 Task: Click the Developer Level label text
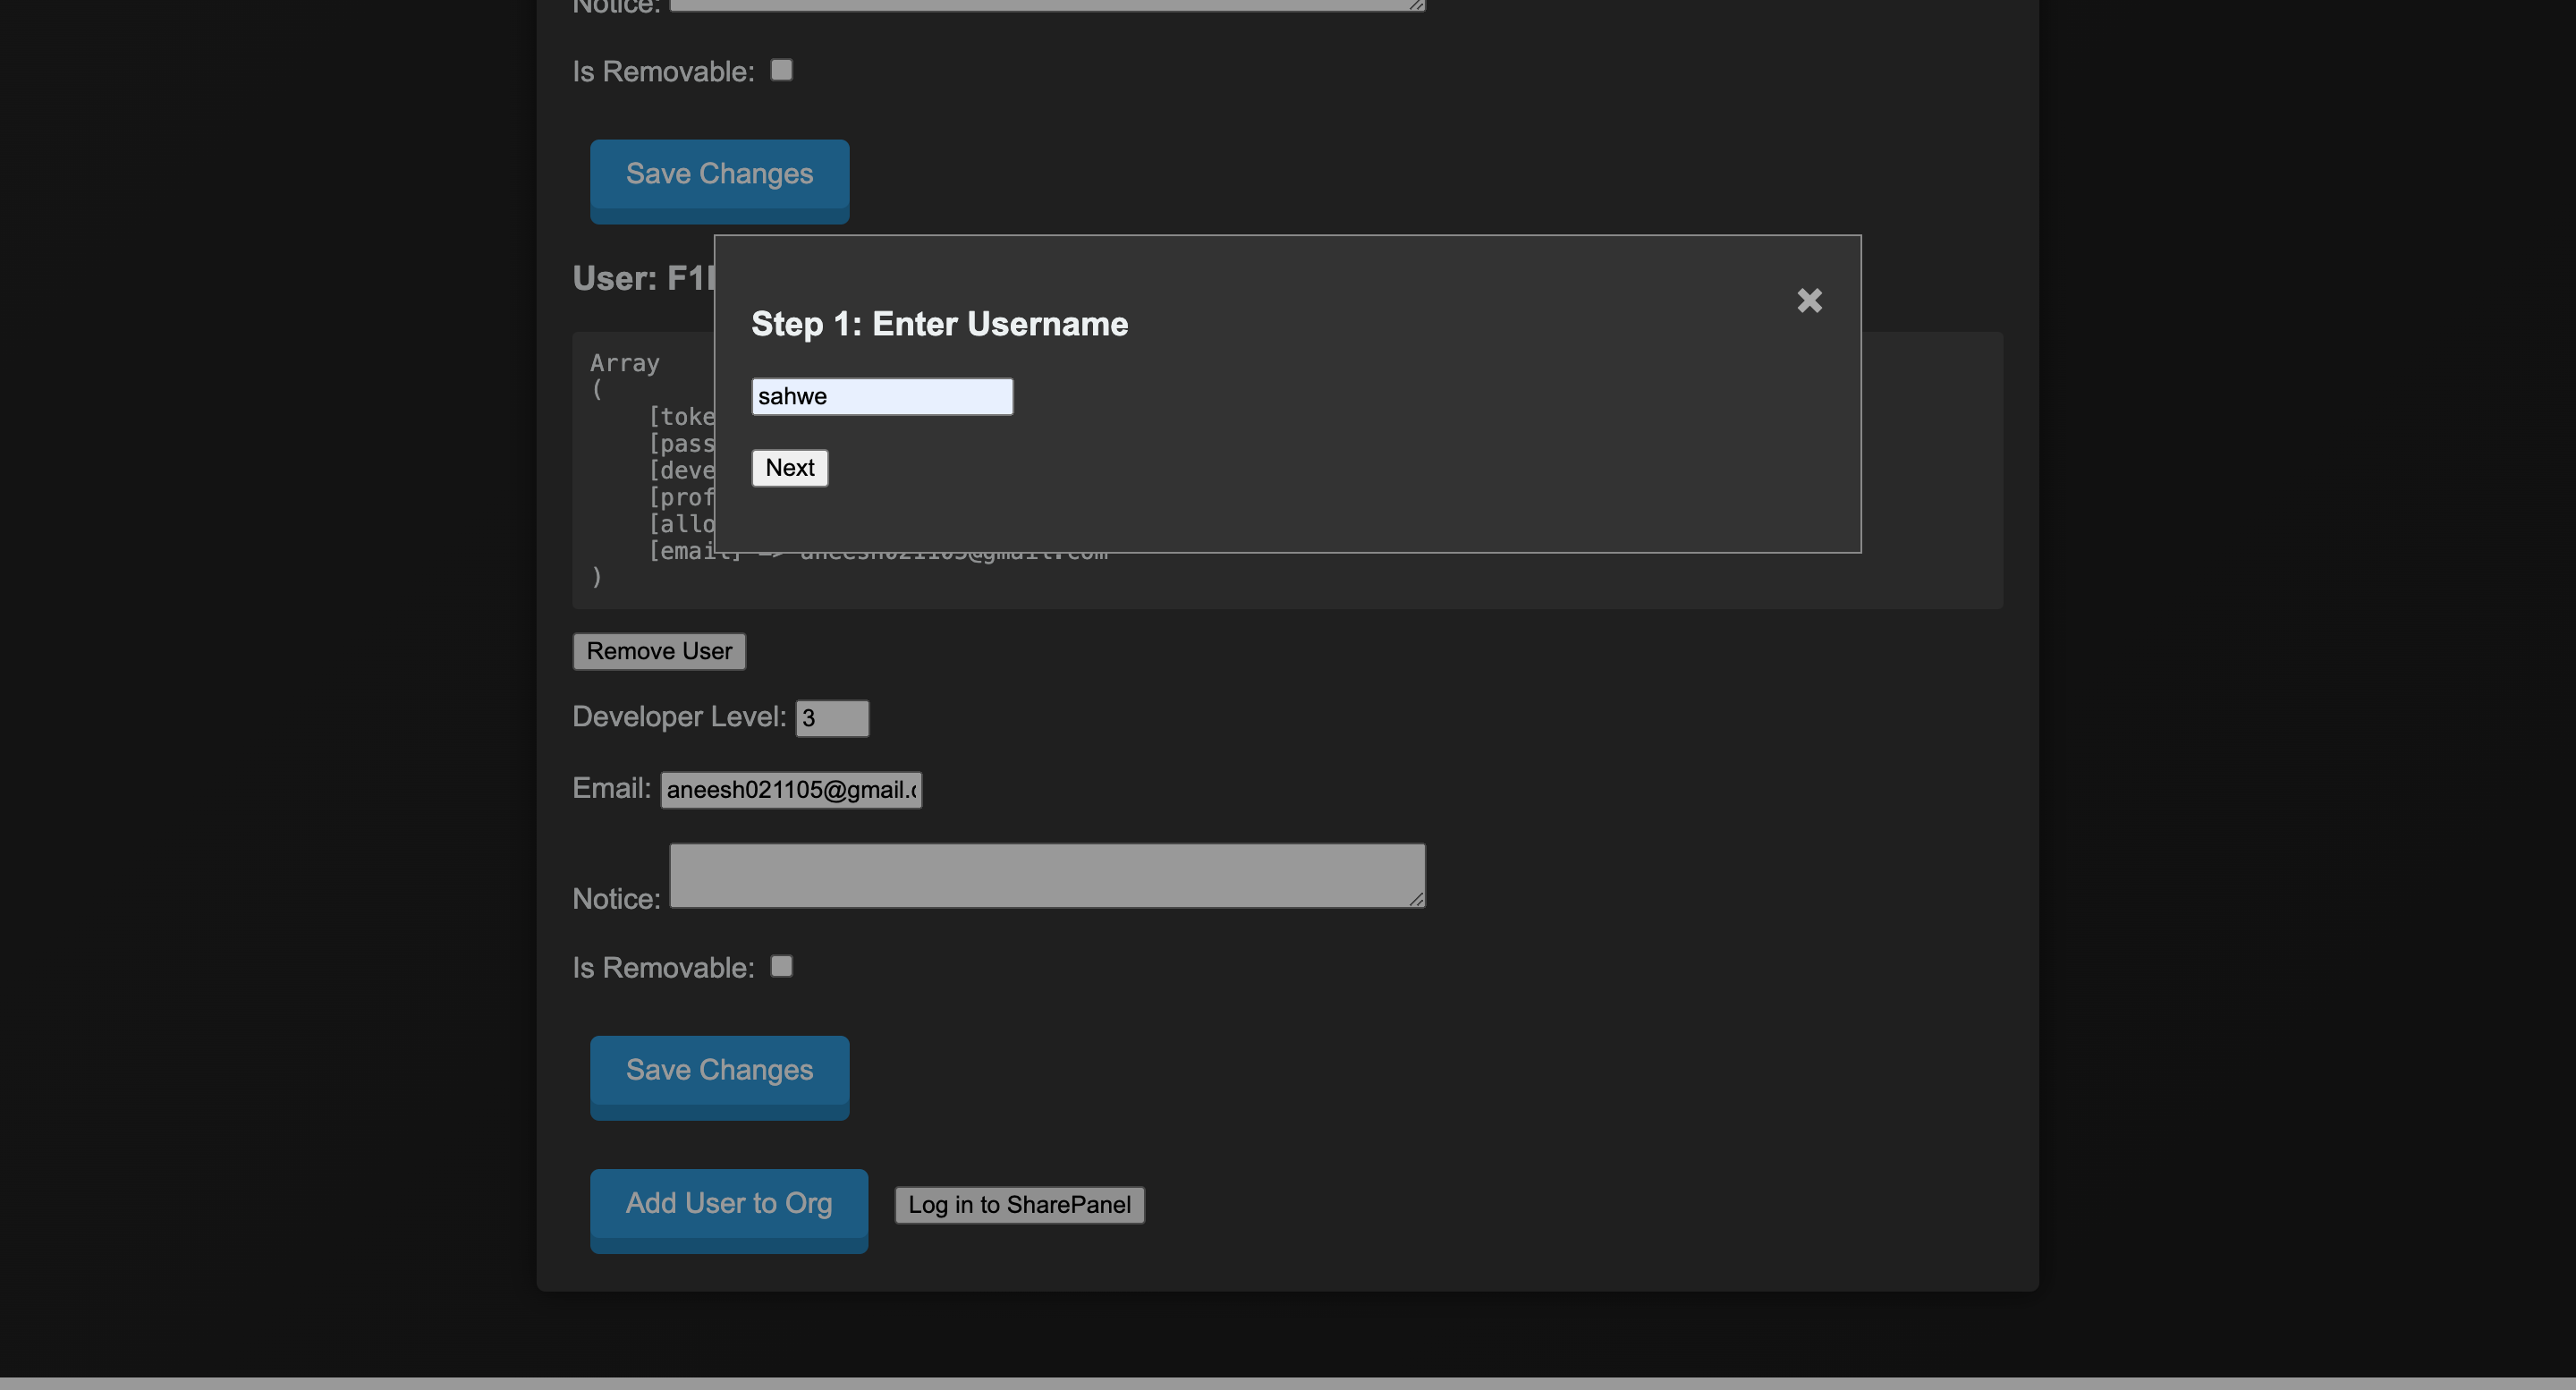coord(678,717)
